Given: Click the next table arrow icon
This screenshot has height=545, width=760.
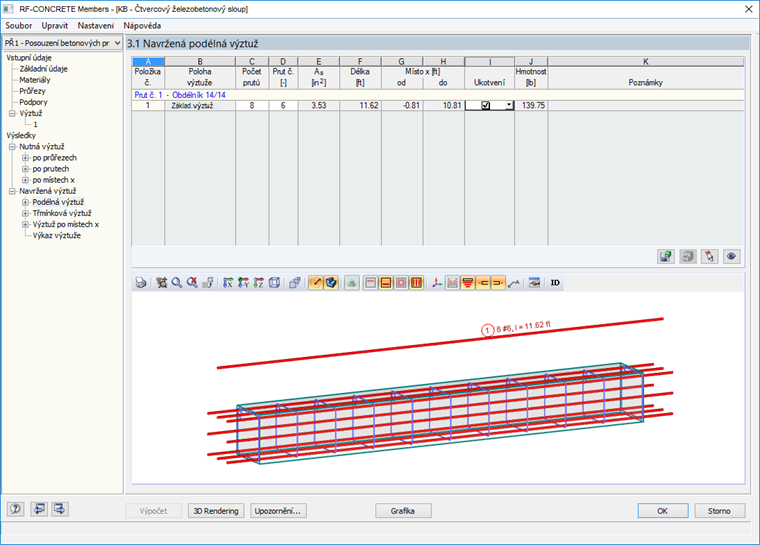Looking at the screenshot, I should pyautogui.click(x=60, y=509).
